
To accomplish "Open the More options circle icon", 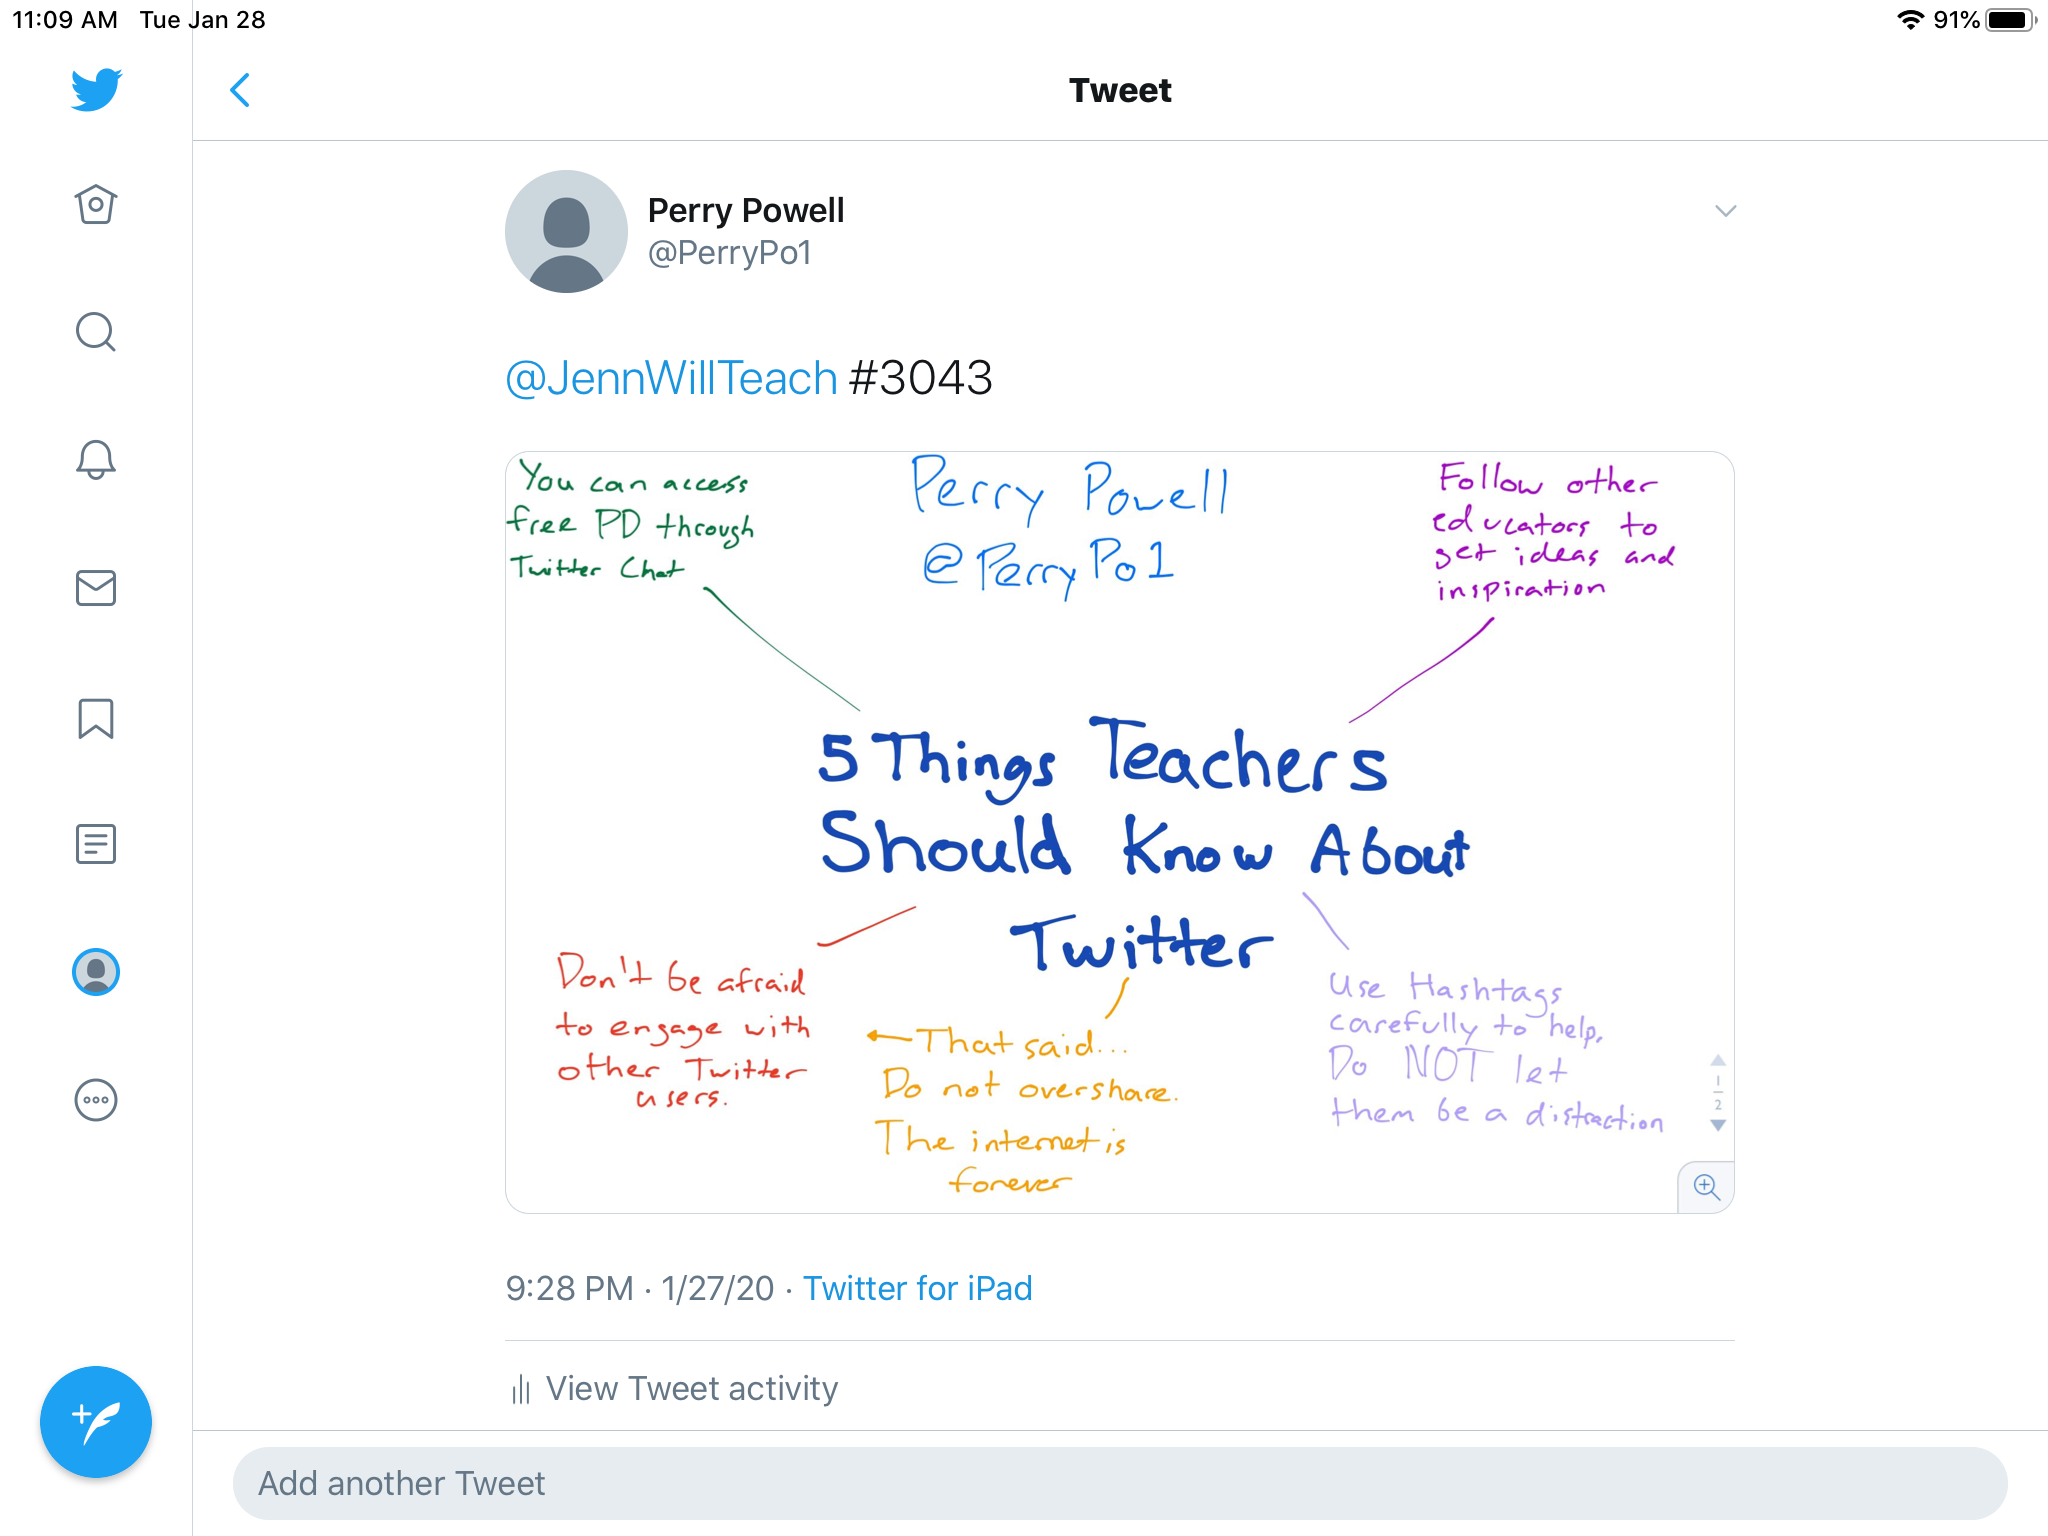I will (x=96, y=1100).
